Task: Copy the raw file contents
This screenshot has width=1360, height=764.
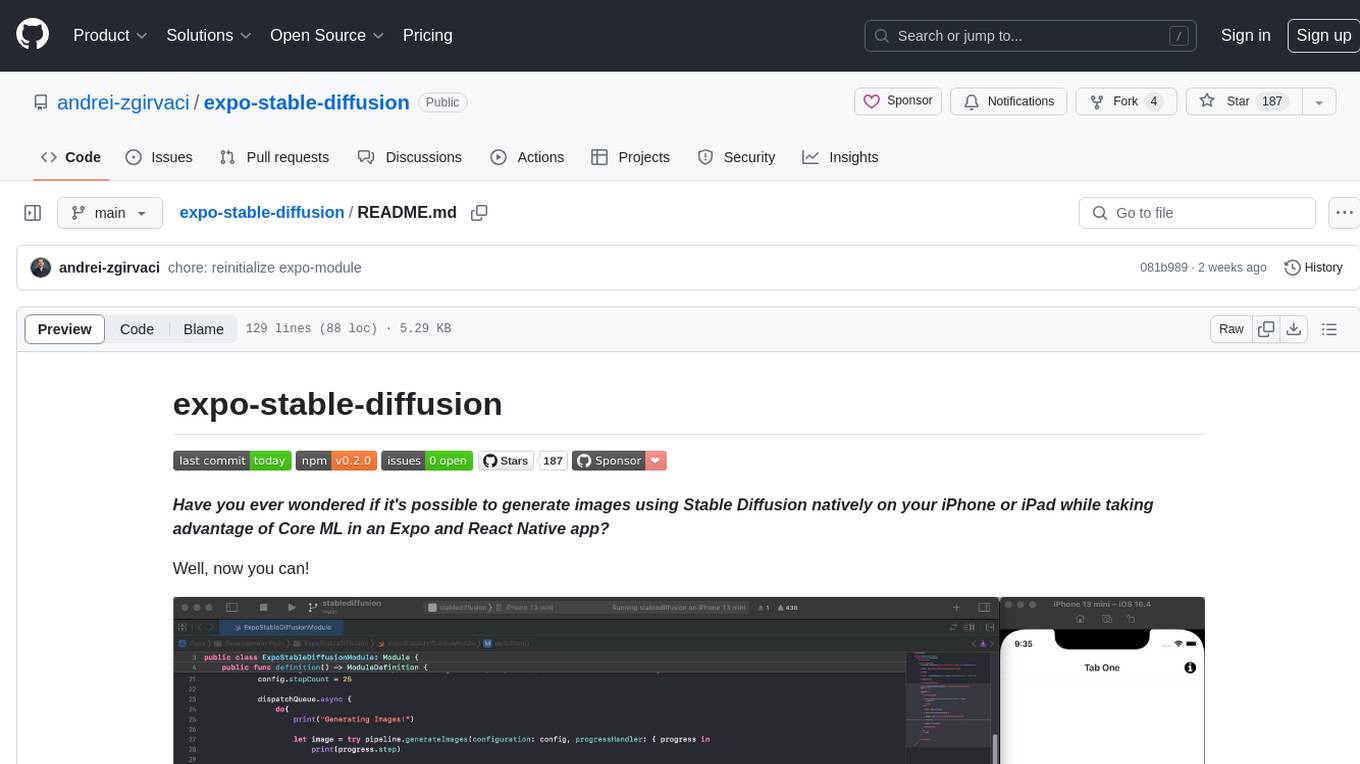Action: click(1267, 329)
